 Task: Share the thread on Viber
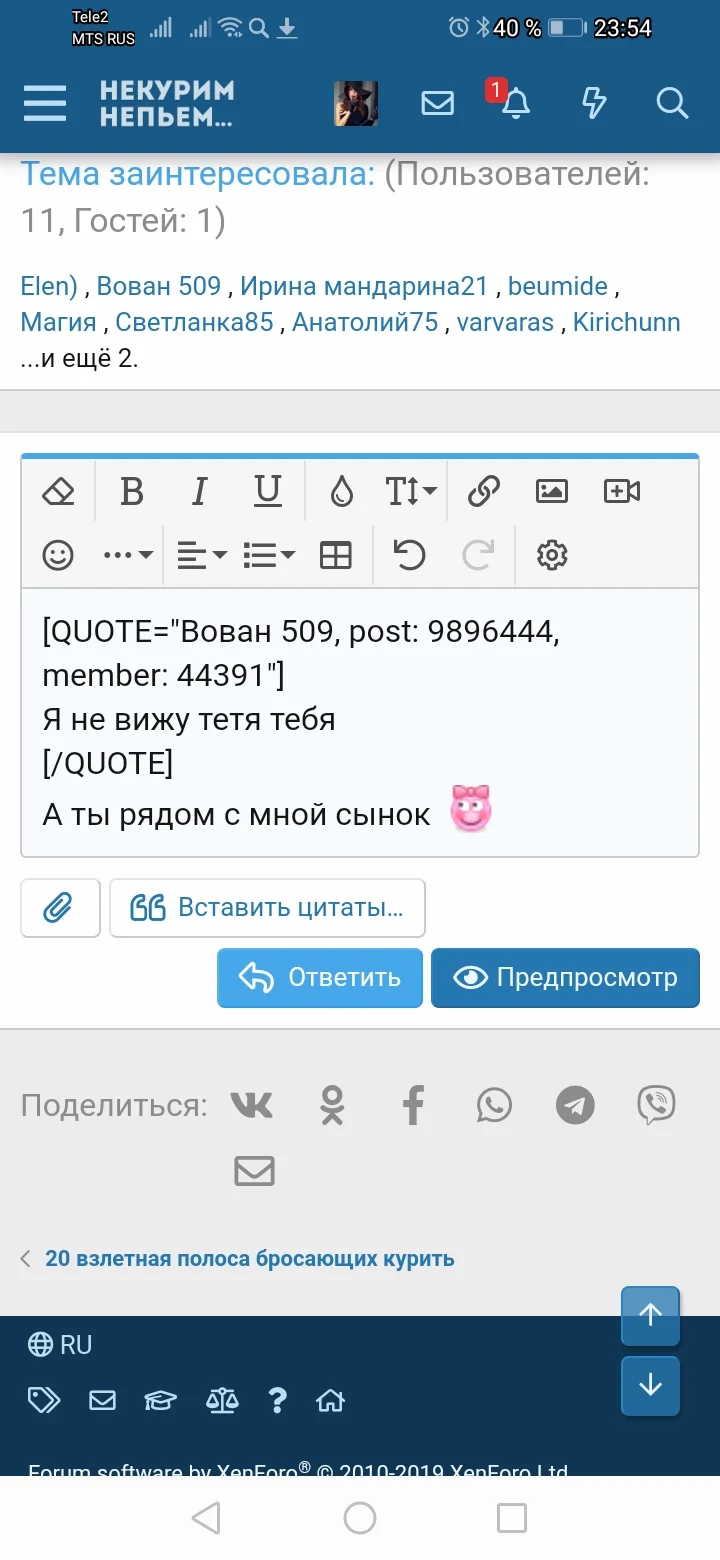coord(656,1105)
